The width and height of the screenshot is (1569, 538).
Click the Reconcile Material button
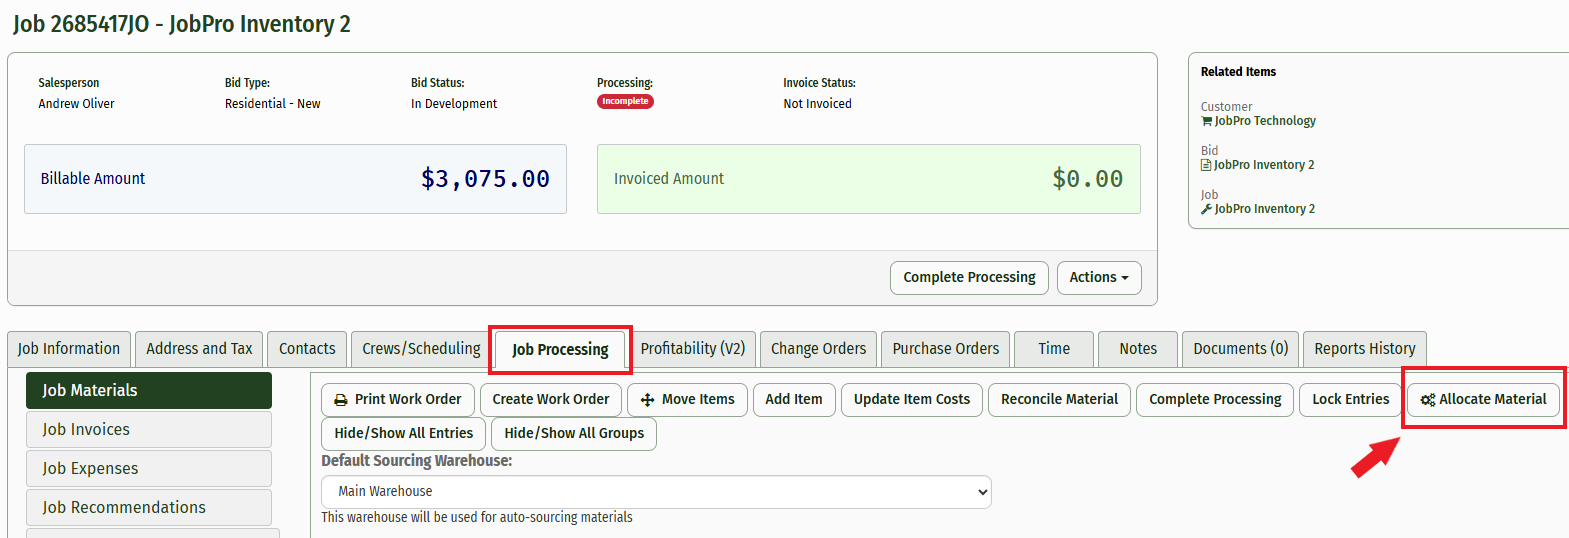point(1059,400)
